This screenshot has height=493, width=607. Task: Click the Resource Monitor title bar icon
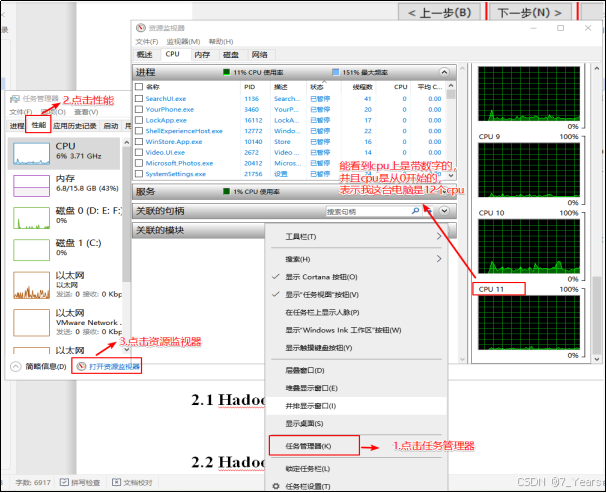(x=141, y=28)
